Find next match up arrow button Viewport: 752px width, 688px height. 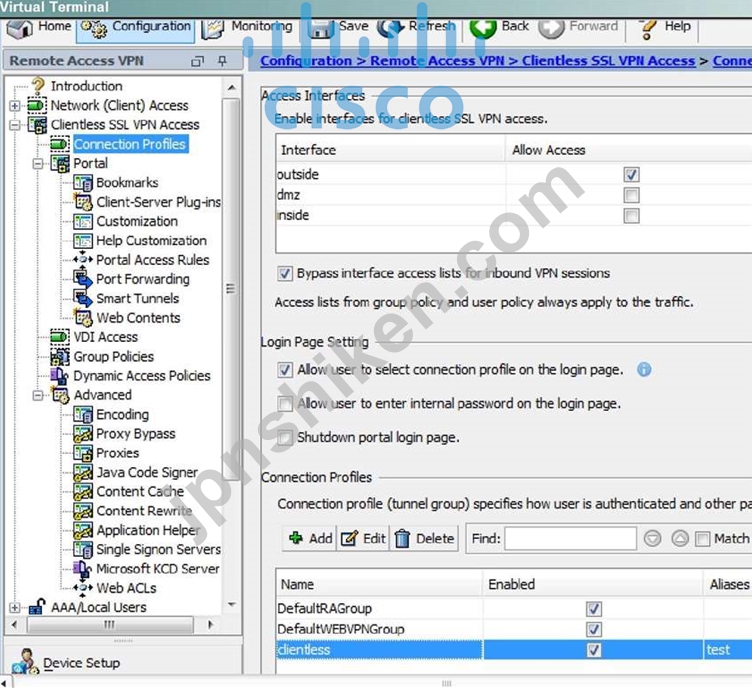(x=680, y=538)
